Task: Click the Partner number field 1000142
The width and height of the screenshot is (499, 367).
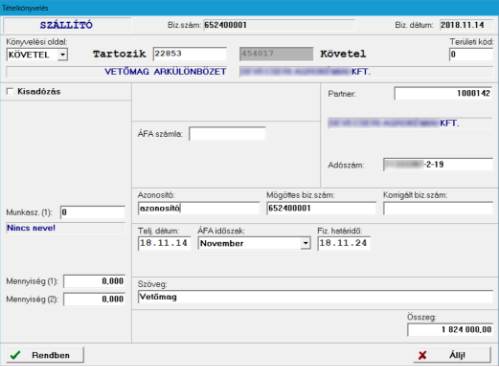Action: [x=443, y=93]
